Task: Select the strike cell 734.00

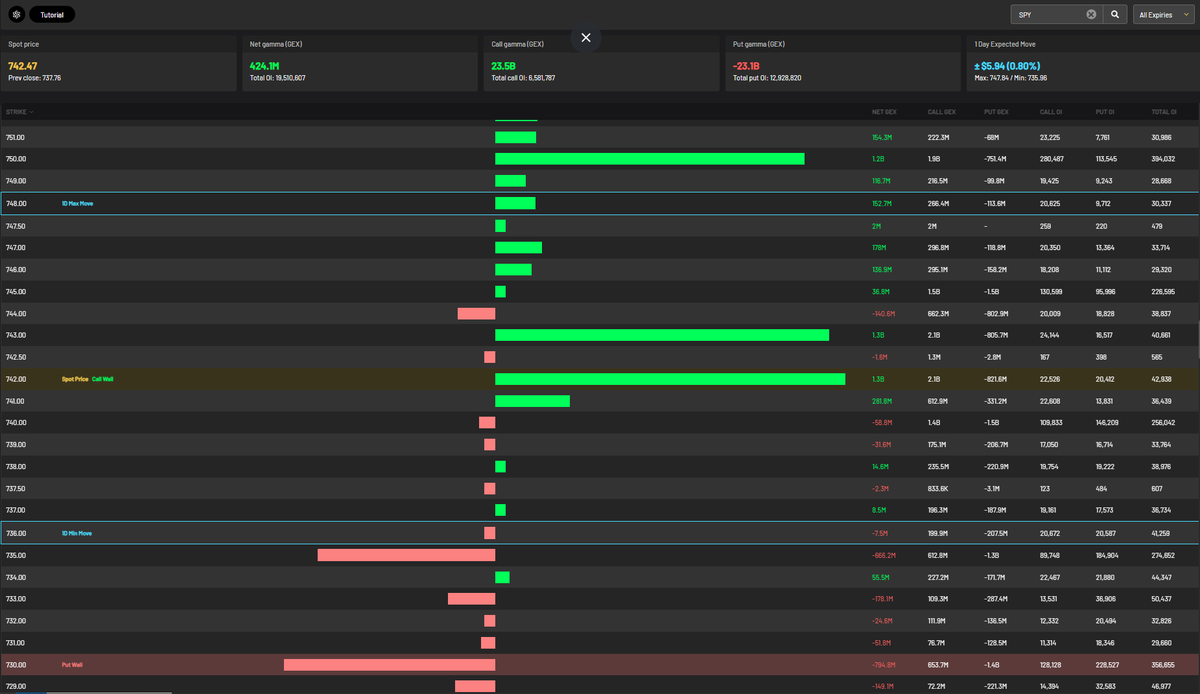Action: (16, 577)
